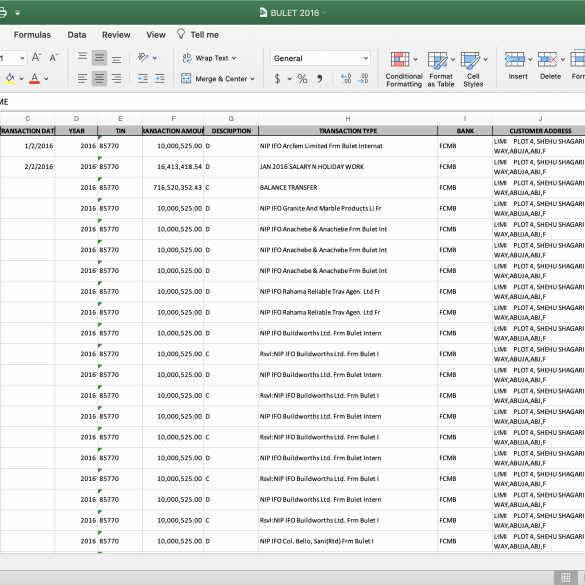Screen dimensions: 585x585
Task: Open the Formulas ribbon tab
Action: [x=32, y=35]
